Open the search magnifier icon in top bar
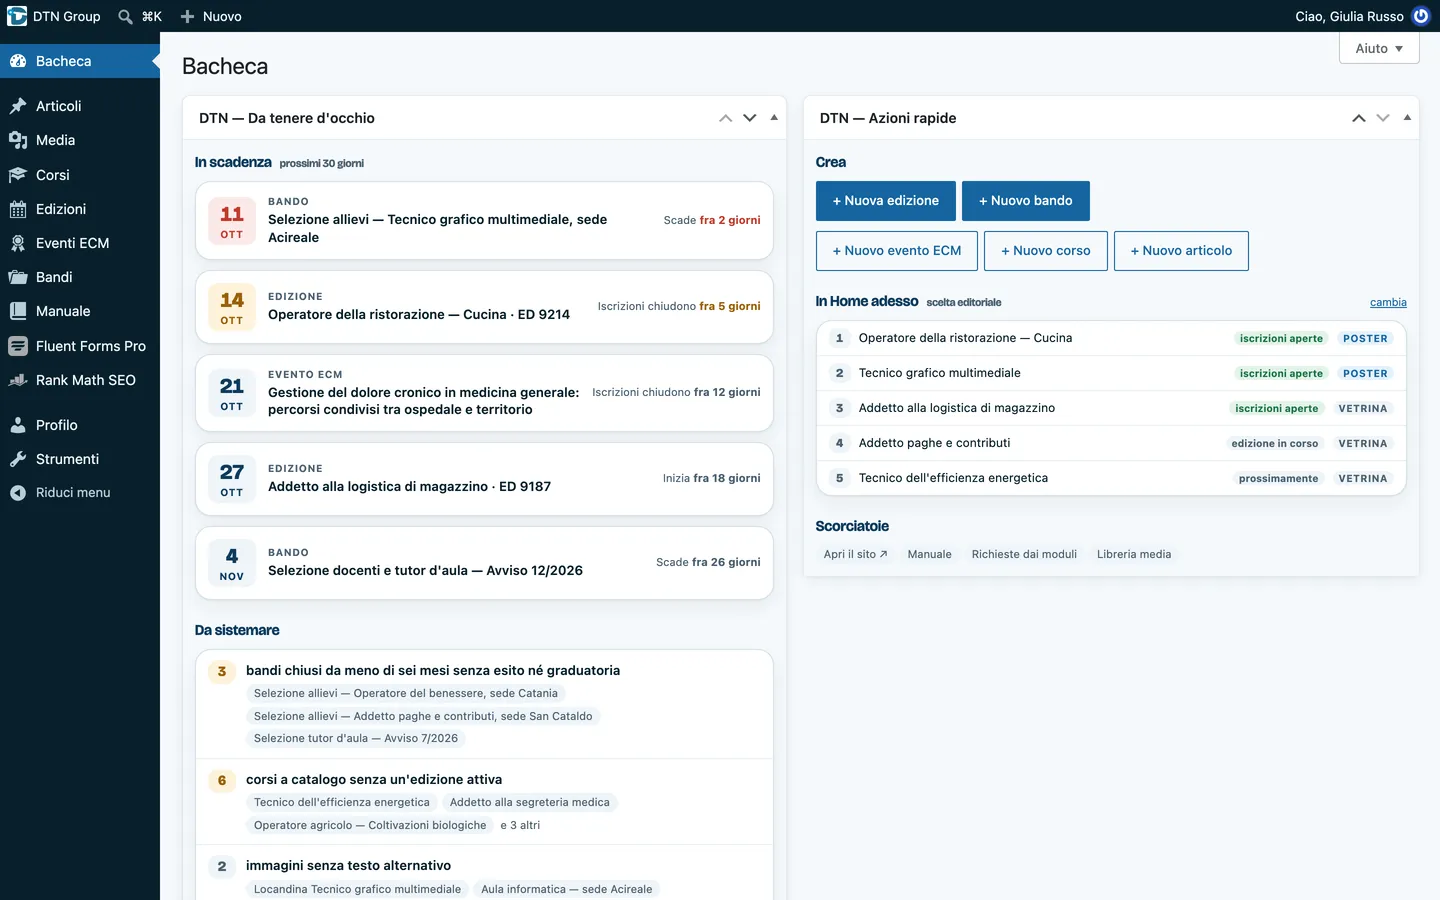The width and height of the screenshot is (1440, 900). click(125, 16)
